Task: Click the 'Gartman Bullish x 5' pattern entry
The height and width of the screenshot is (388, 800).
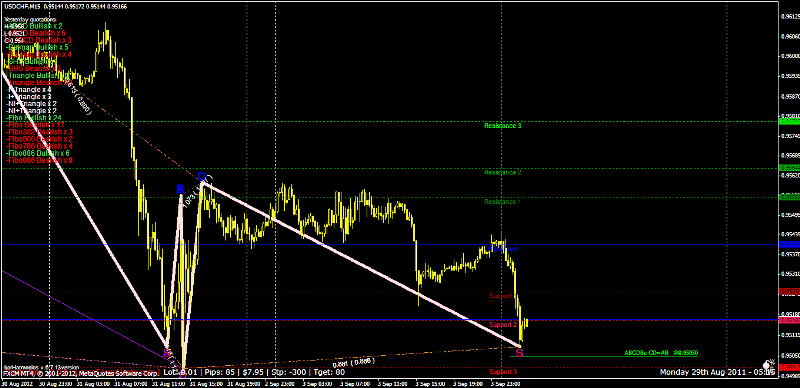Action: 37,46
